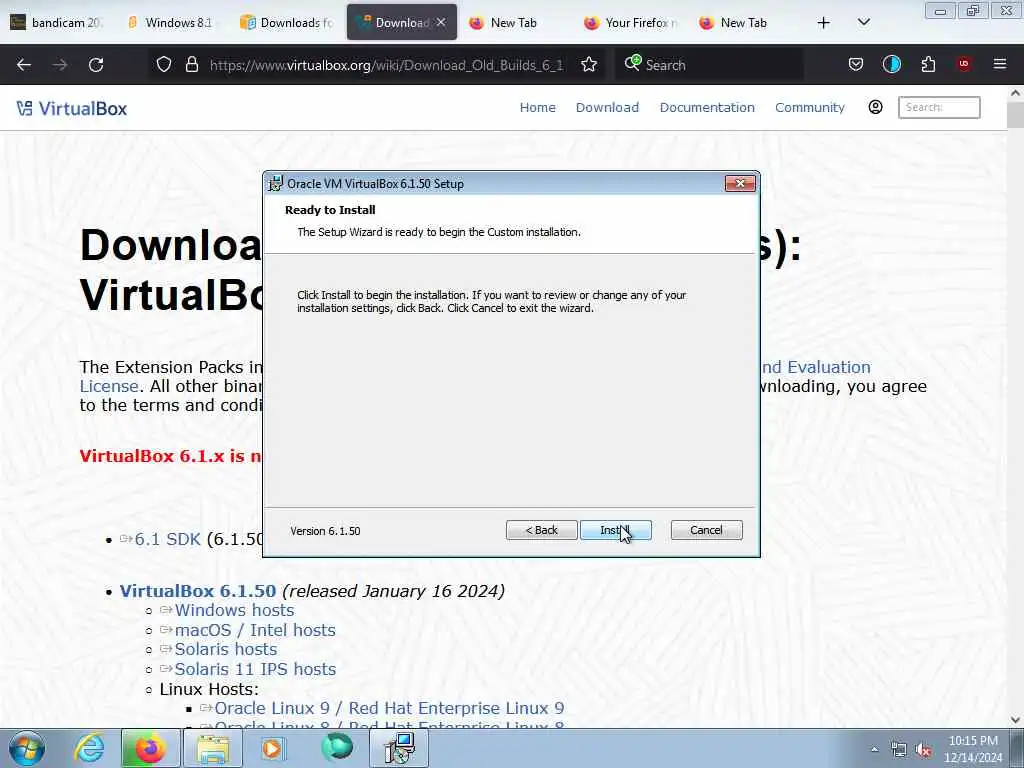Image resolution: width=1024 pixels, height=768 pixels.
Task: Switch to the Your Firefox tab
Action: tap(632, 23)
